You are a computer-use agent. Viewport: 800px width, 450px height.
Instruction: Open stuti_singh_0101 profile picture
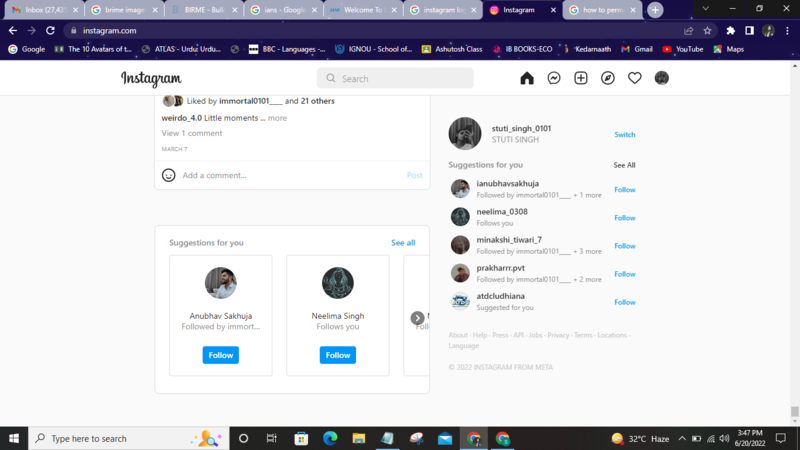click(x=465, y=134)
